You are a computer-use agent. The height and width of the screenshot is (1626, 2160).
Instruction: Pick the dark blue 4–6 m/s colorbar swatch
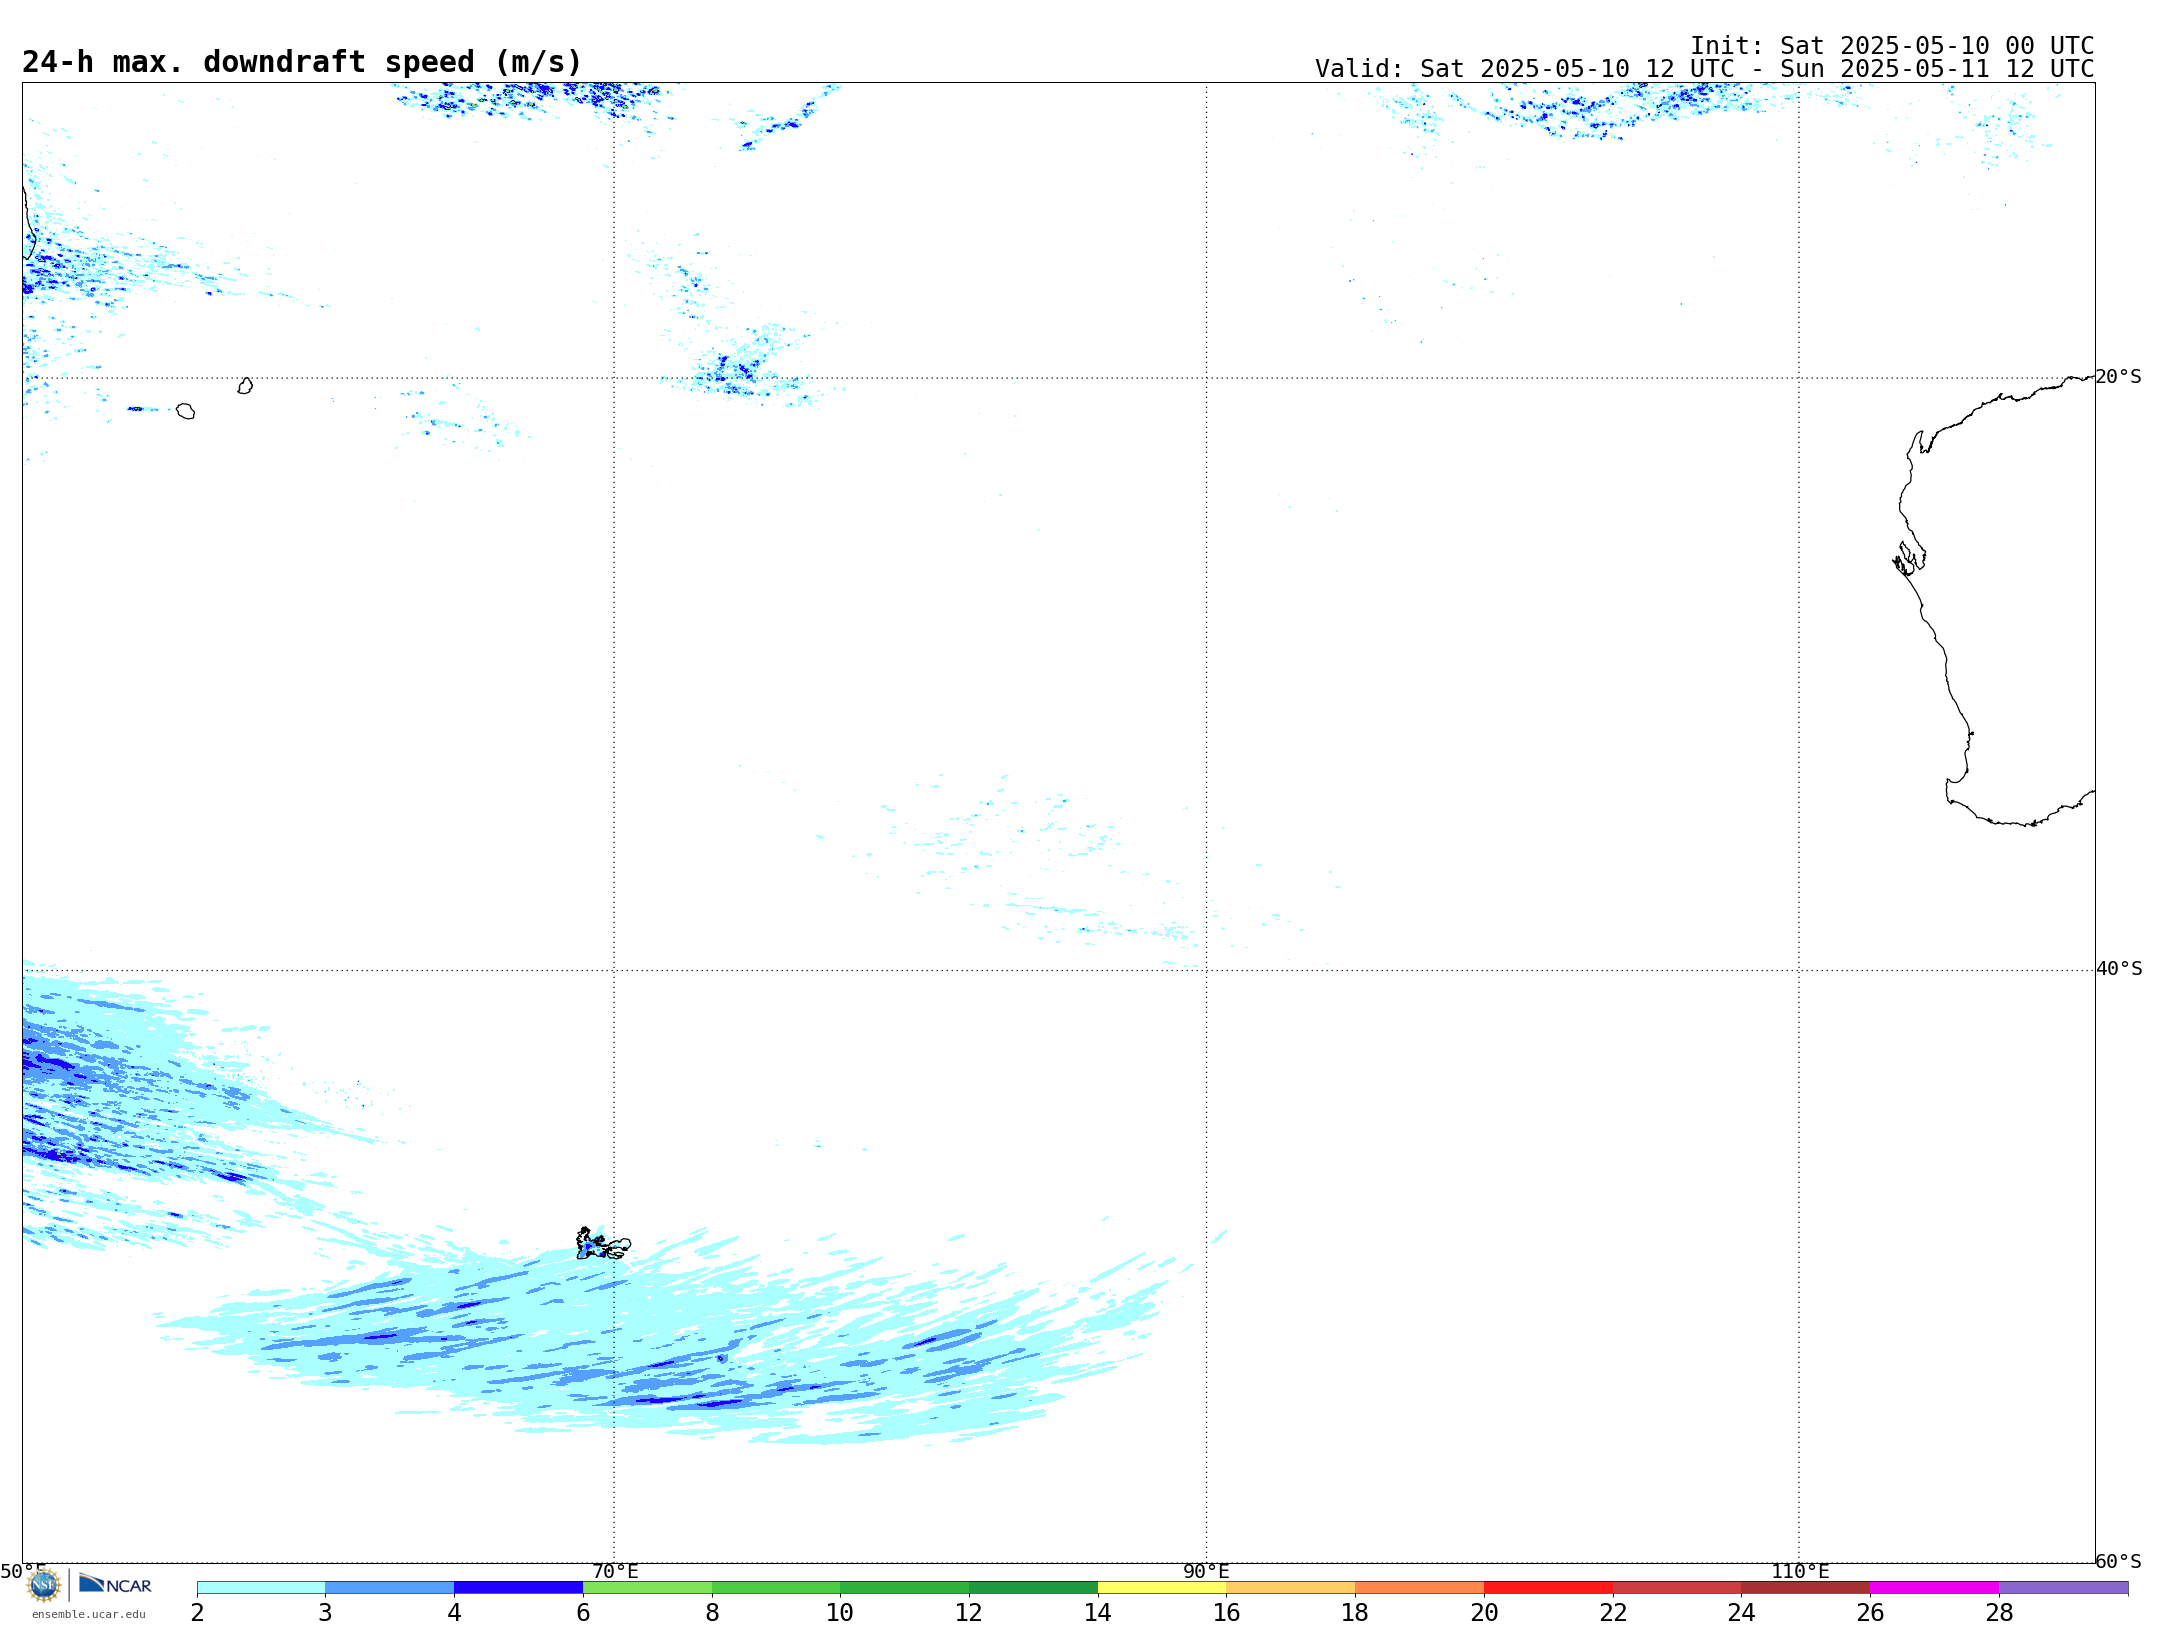[x=518, y=1588]
